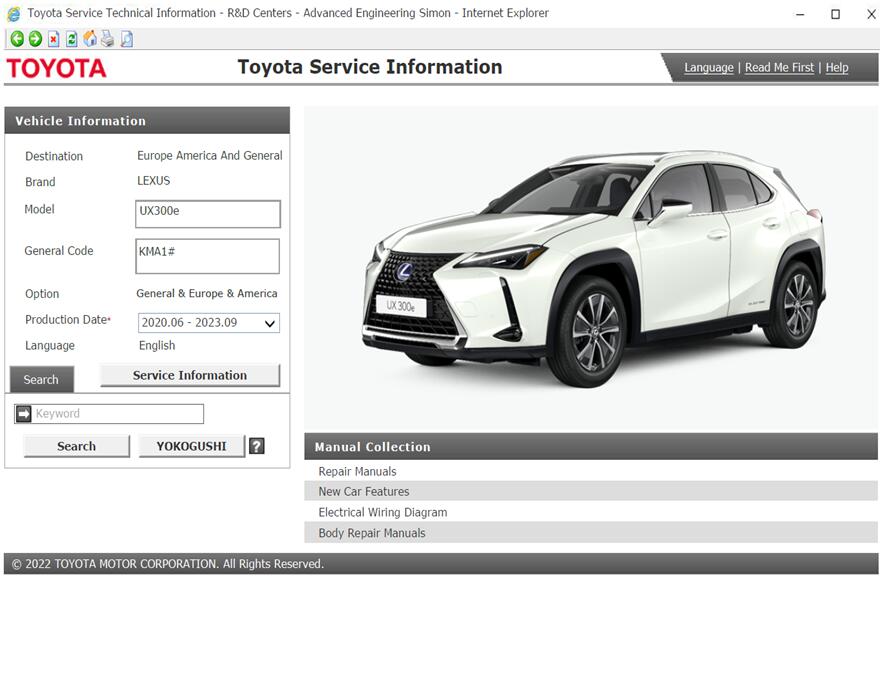882x676 pixels.
Task: Select the Search tab
Action: coord(42,380)
